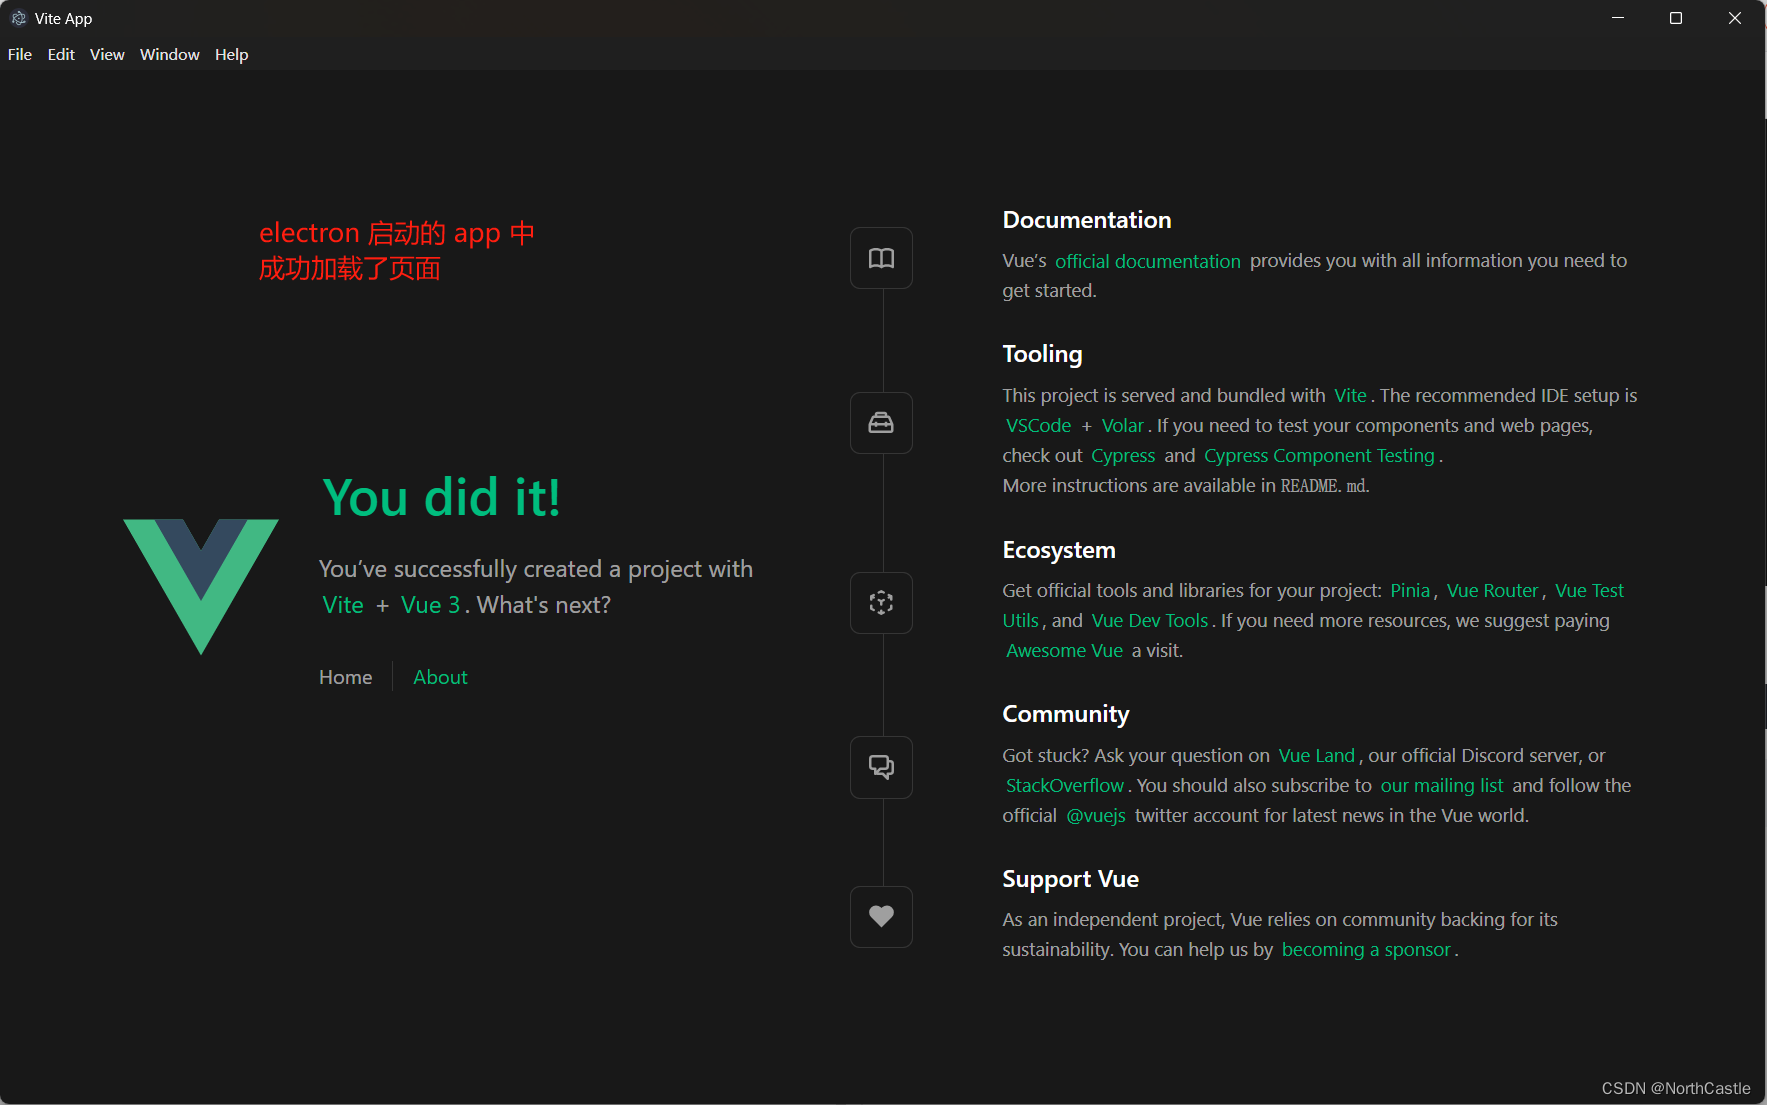
Task: Open the Awesome Vue link
Action: 1064,651
